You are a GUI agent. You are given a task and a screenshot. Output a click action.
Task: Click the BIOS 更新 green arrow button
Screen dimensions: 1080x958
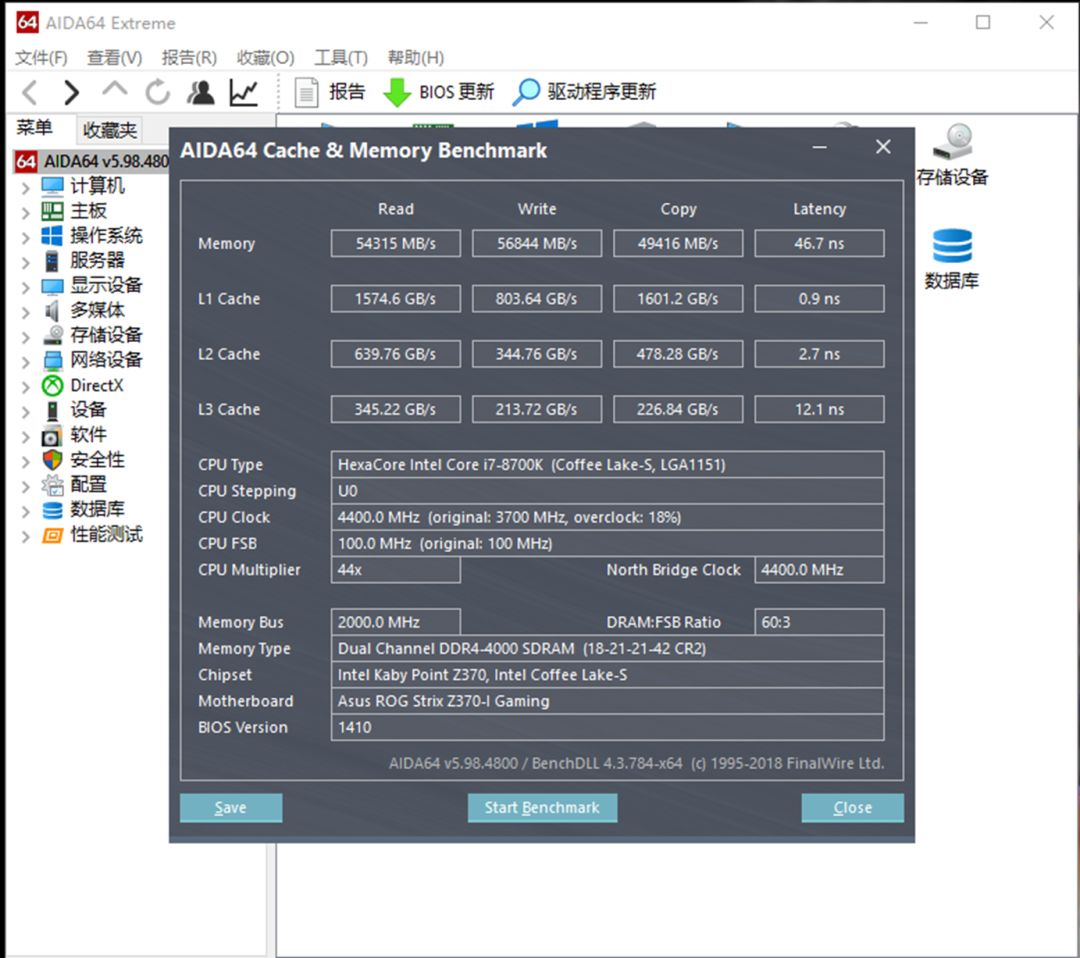pos(439,92)
